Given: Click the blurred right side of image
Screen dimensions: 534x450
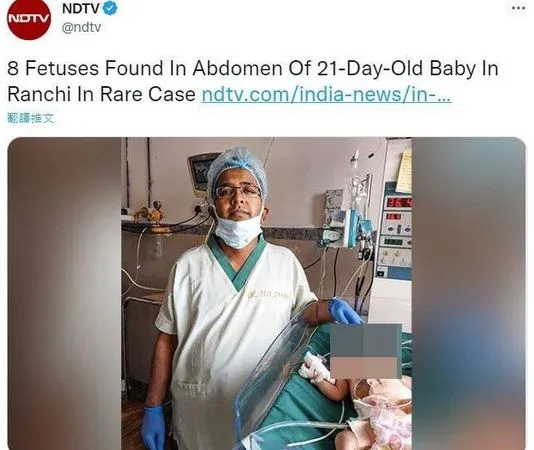Looking at the screenshot, I should [469, 293].
